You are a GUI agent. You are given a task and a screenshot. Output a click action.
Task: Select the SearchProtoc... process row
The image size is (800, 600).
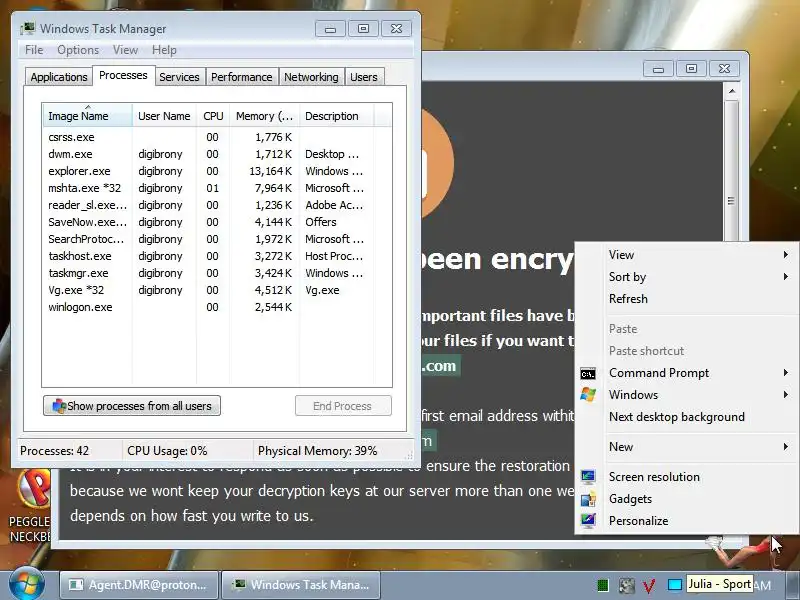[209, 239]
